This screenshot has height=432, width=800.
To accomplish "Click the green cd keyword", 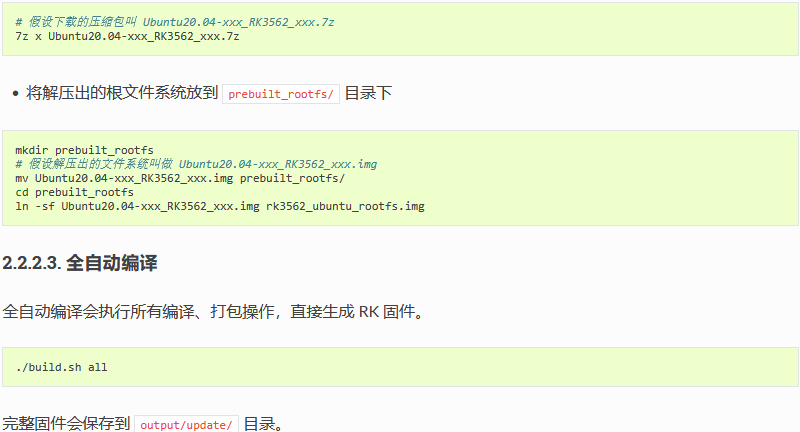I will pos(22,192).
